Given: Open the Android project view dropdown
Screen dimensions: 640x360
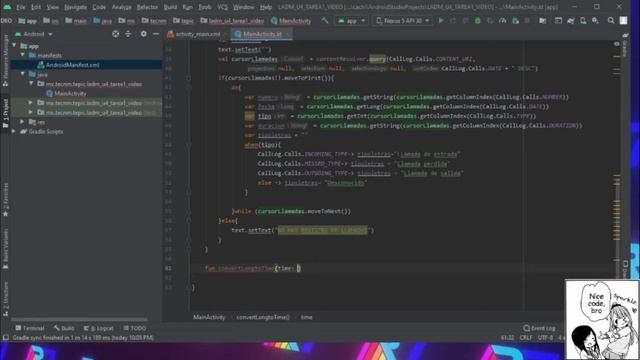Looking at the screenshot, I should [34, 34].
